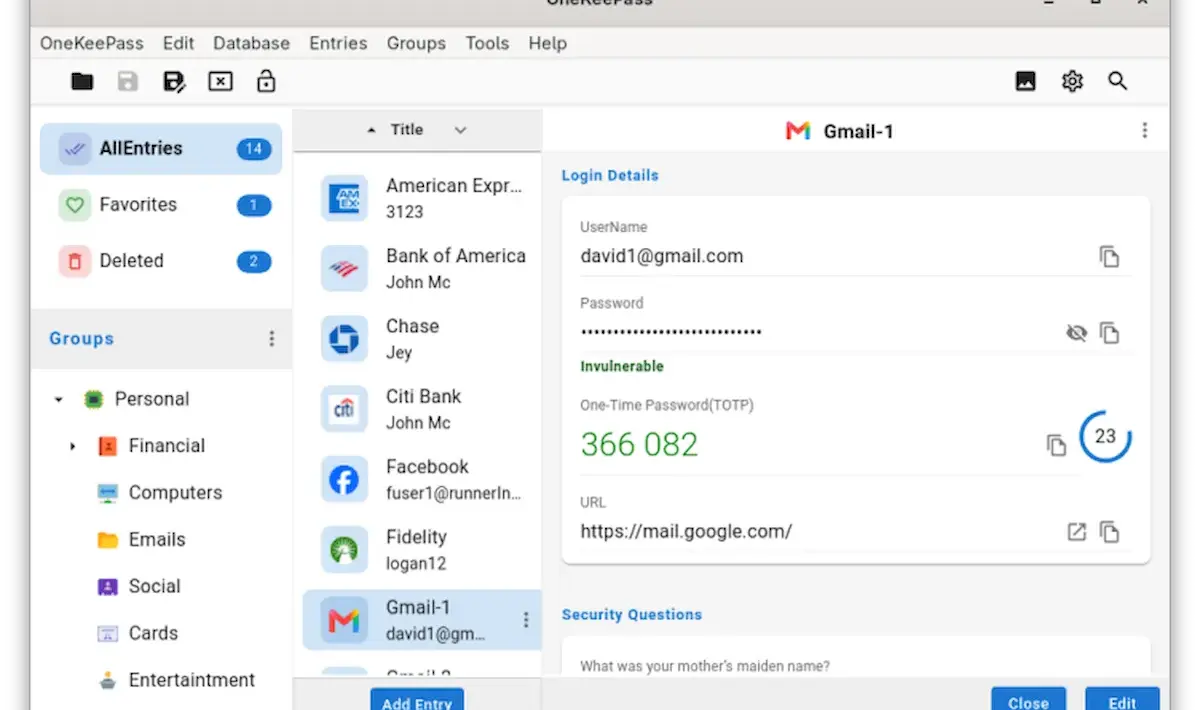This screenshot has height=710, width=1200.
Task: Click the Add Entry button
Action: [417, 701]
